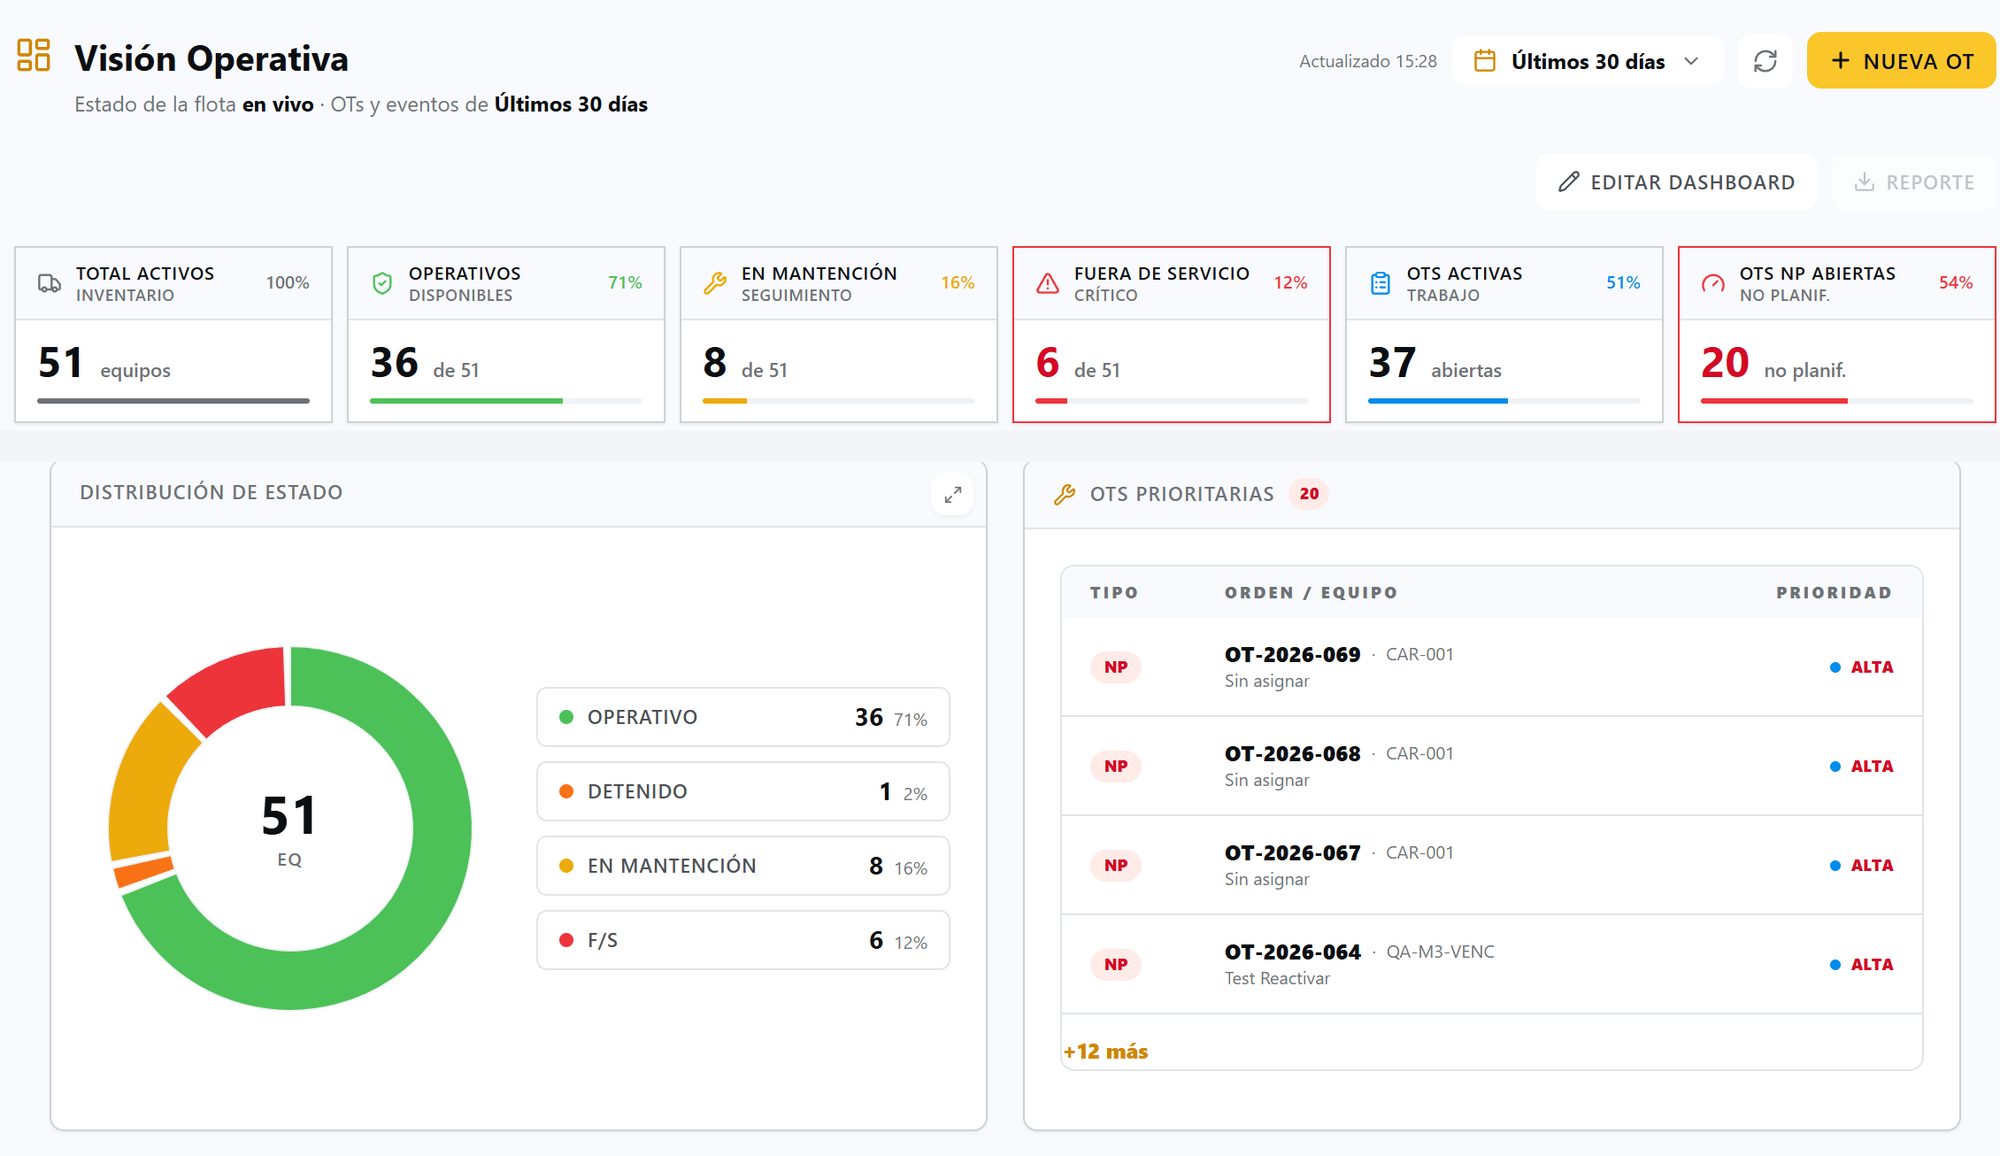Open work order OT-2026-069
Viewport: 2000px width, 1156px height.
click(1292, 654)
